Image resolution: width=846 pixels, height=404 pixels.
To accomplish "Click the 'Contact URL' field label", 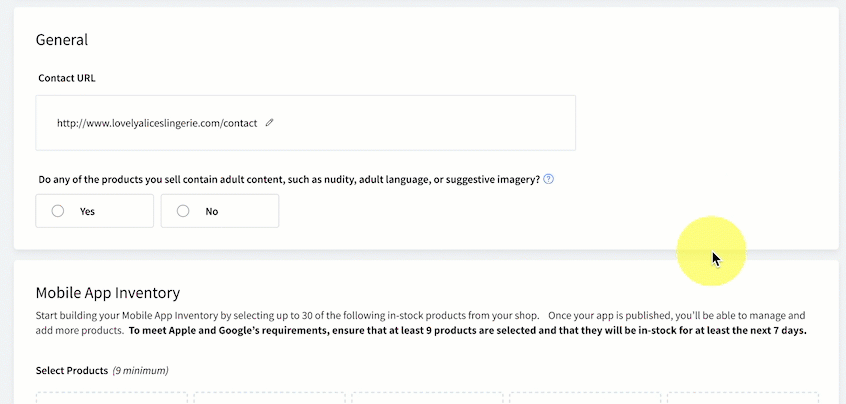I will pyautogui.click(x=67, y=78).
